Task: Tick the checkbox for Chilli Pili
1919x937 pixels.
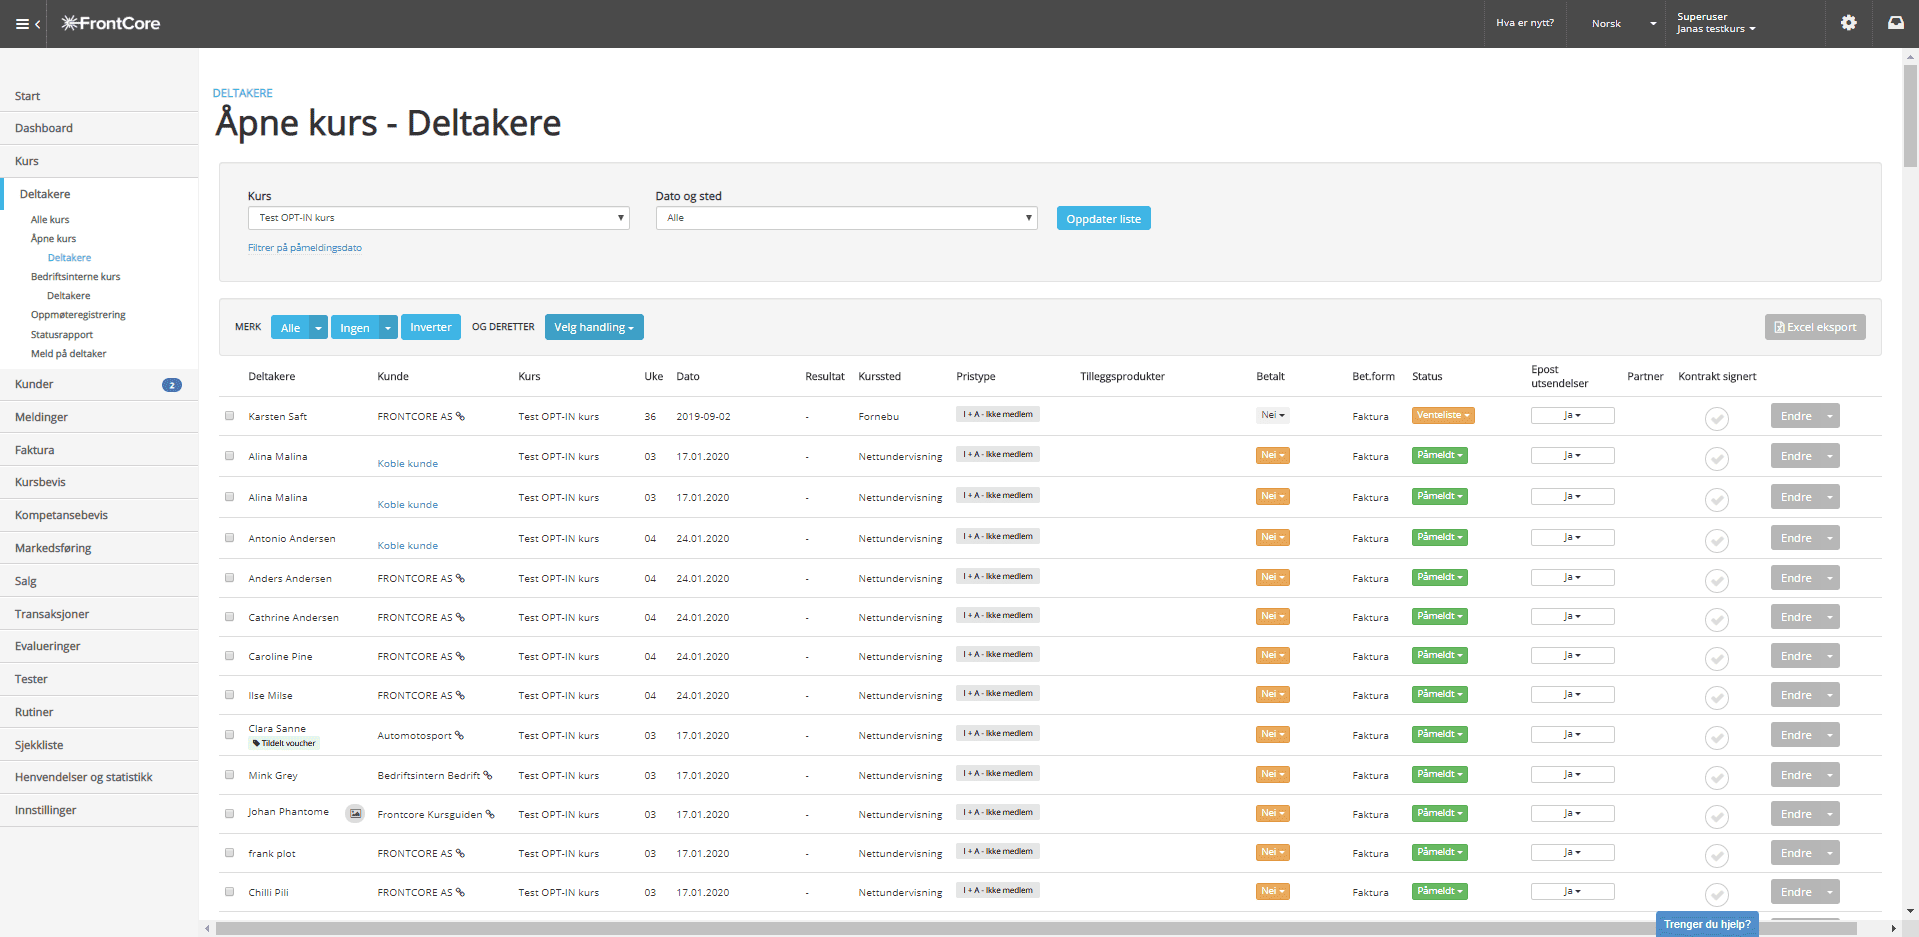Action: pyautogui.click(x=229, y=892)
